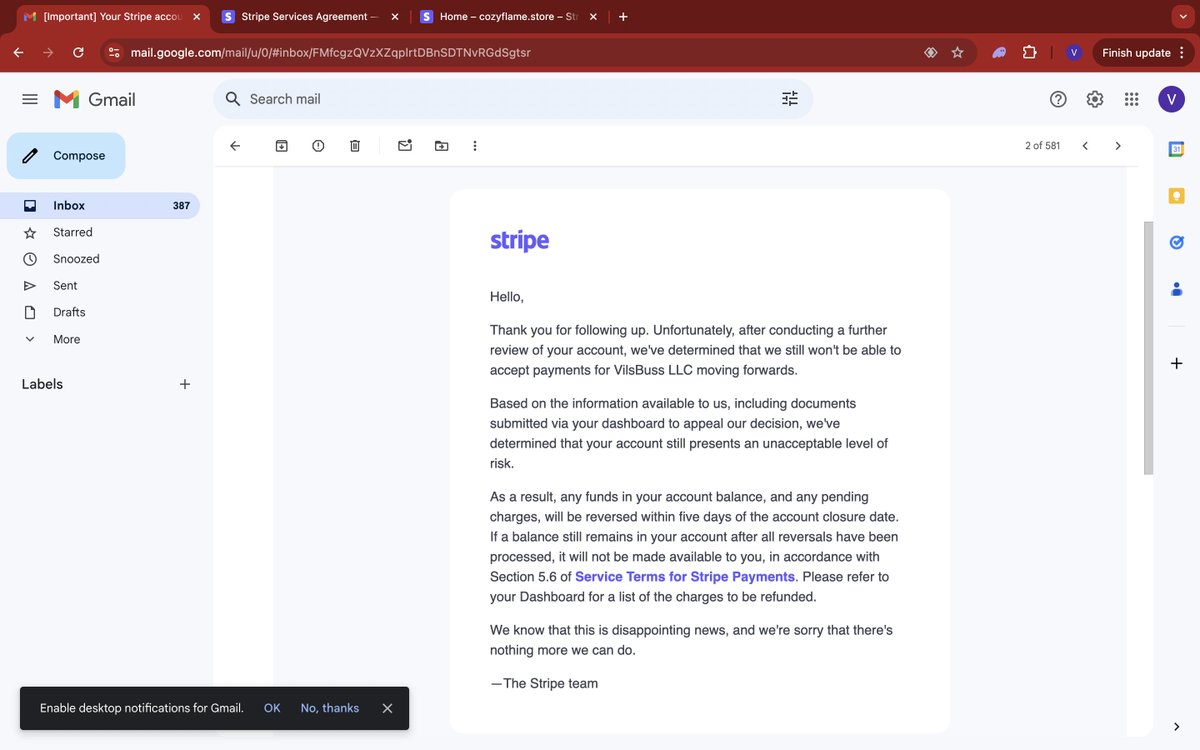
Task: Open the Google apps grid
Action: pos(1132,99)
